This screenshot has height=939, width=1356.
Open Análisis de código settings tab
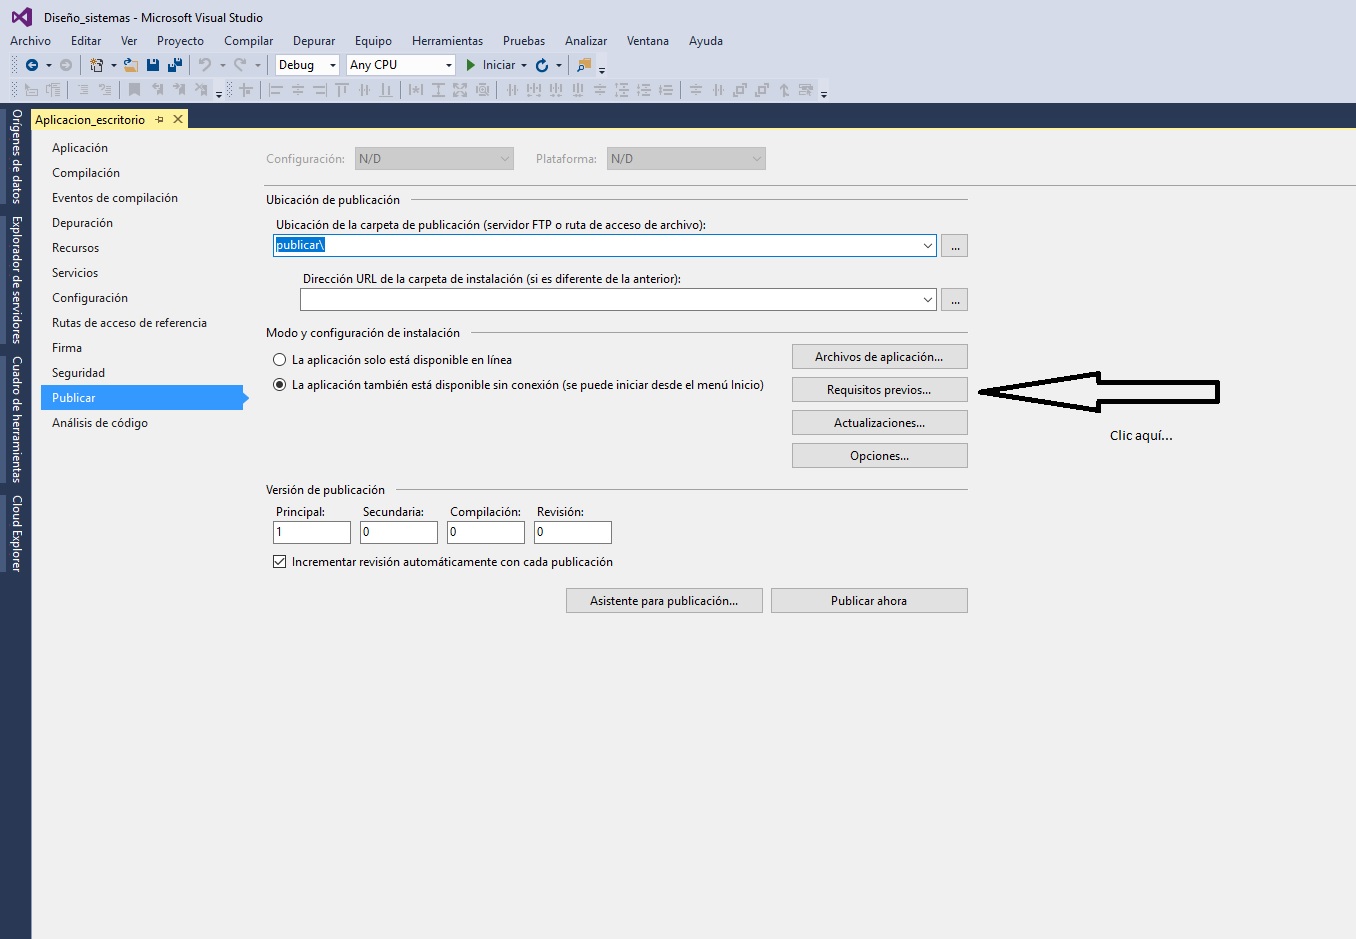click(x=100, y=423)
